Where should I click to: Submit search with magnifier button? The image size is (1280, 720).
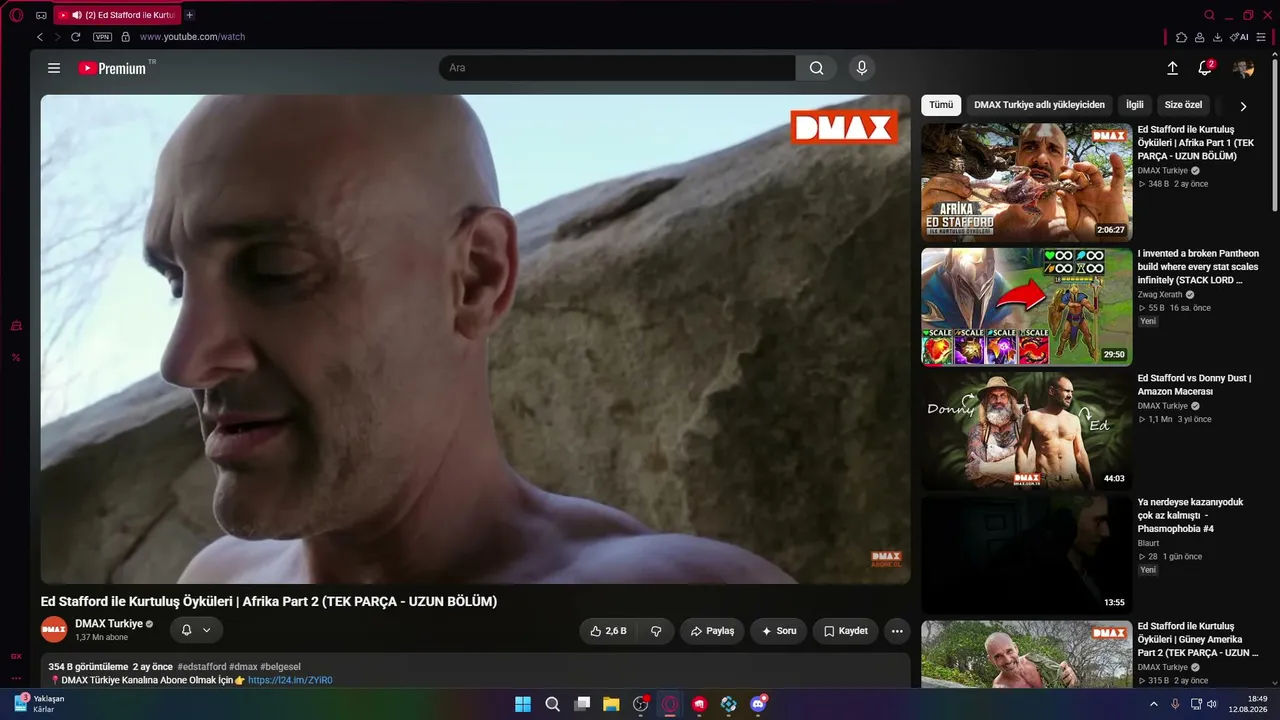pos(817,68)
